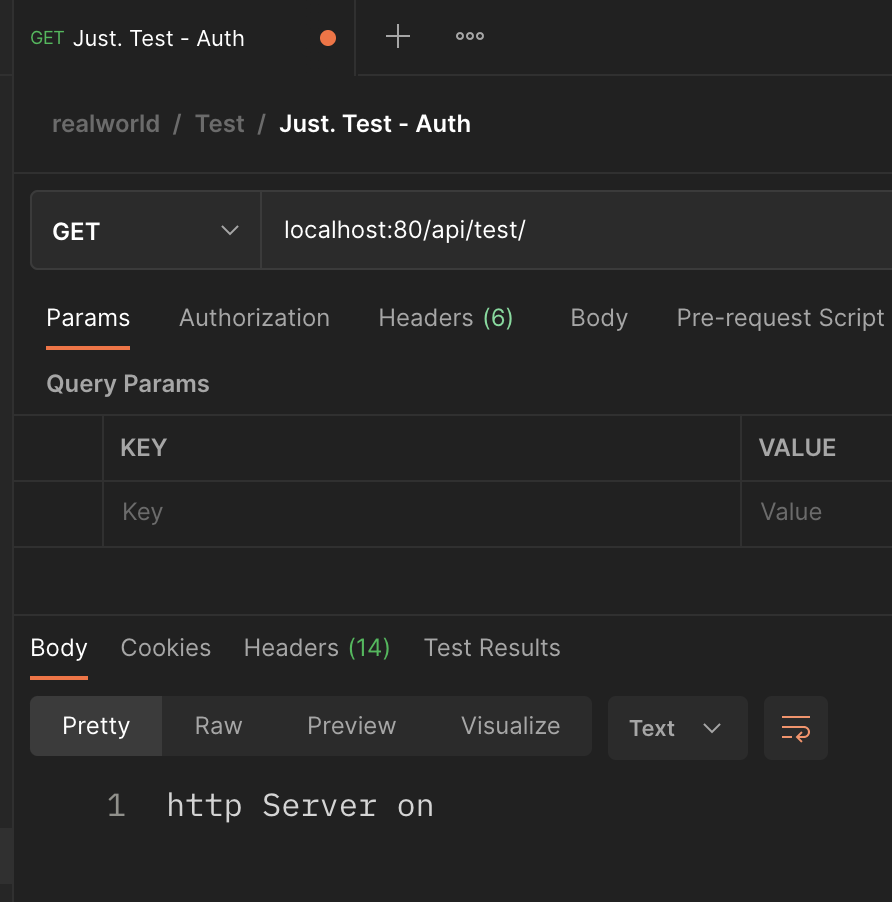
Task: Click the realworld breadcrumb link
Action: (106, 124)
